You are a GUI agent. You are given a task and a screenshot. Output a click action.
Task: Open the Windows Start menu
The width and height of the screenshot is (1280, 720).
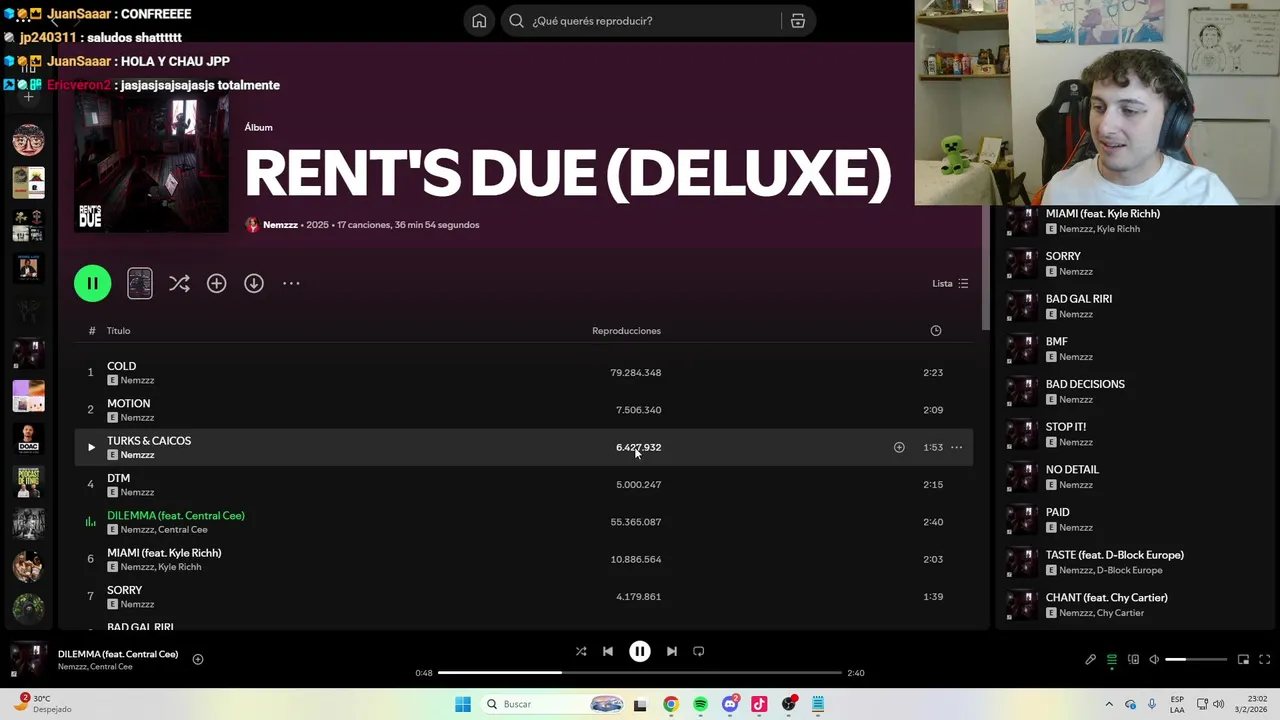462,704
